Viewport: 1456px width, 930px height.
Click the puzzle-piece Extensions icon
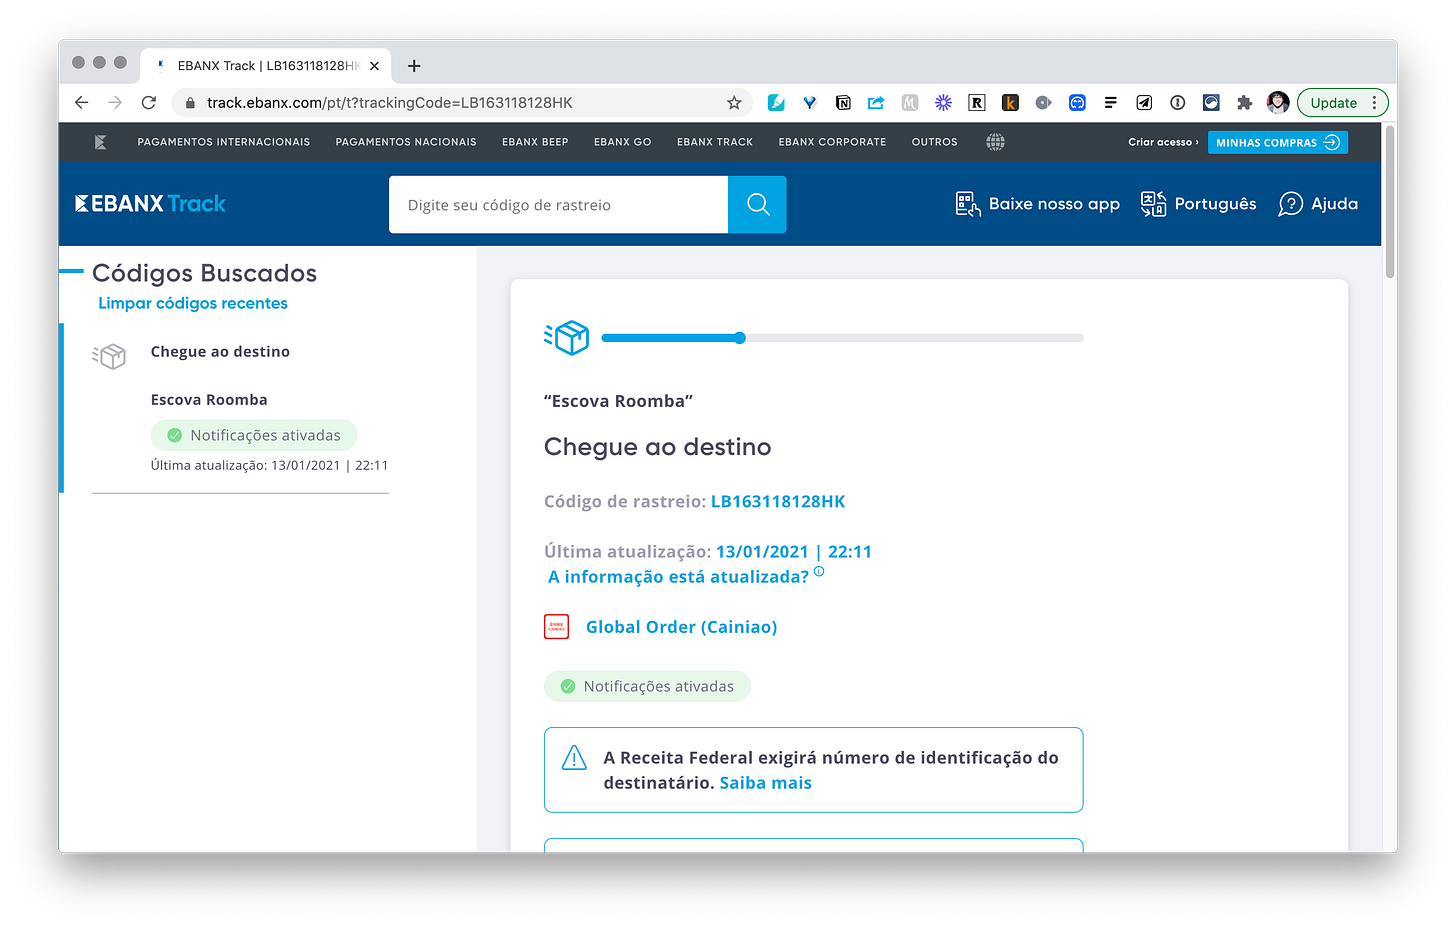[x=1244, y=103]
